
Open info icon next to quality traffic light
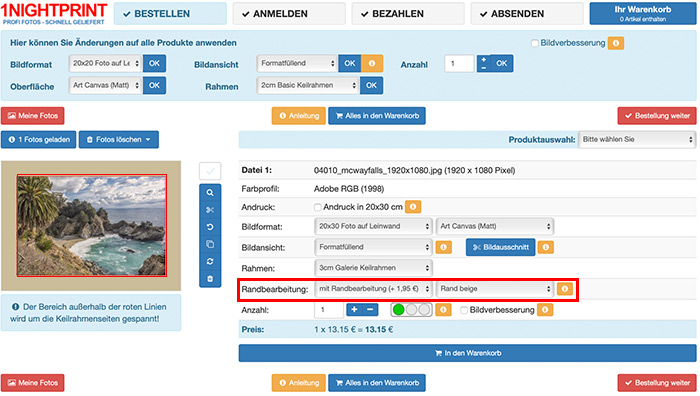pyautogui.click(x=443, y=310)
